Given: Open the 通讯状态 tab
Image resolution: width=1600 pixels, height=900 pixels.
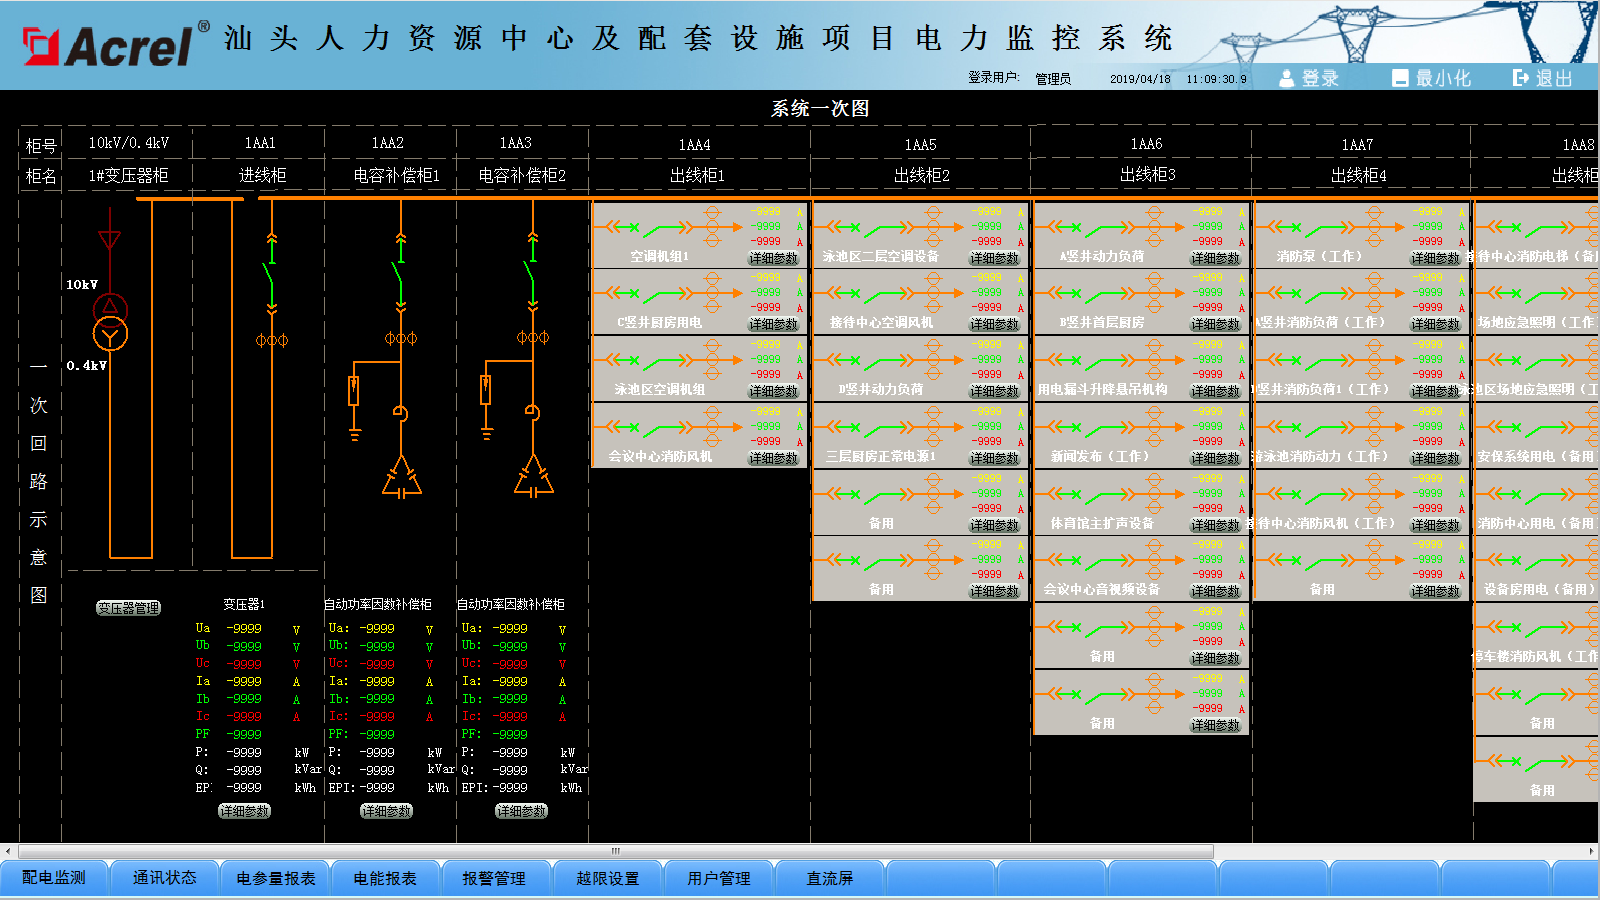Looking at the screenshot, I should click(165, 878).
